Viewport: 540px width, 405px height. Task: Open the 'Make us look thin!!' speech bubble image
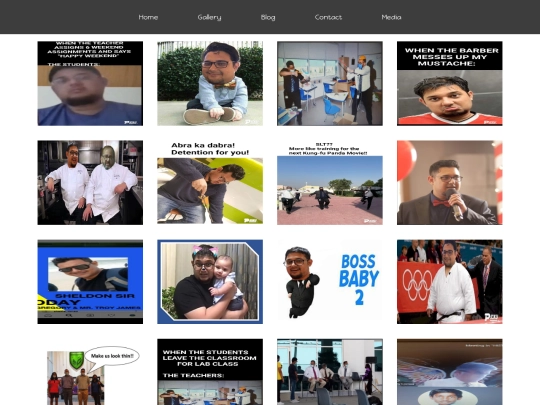[90, 372]
